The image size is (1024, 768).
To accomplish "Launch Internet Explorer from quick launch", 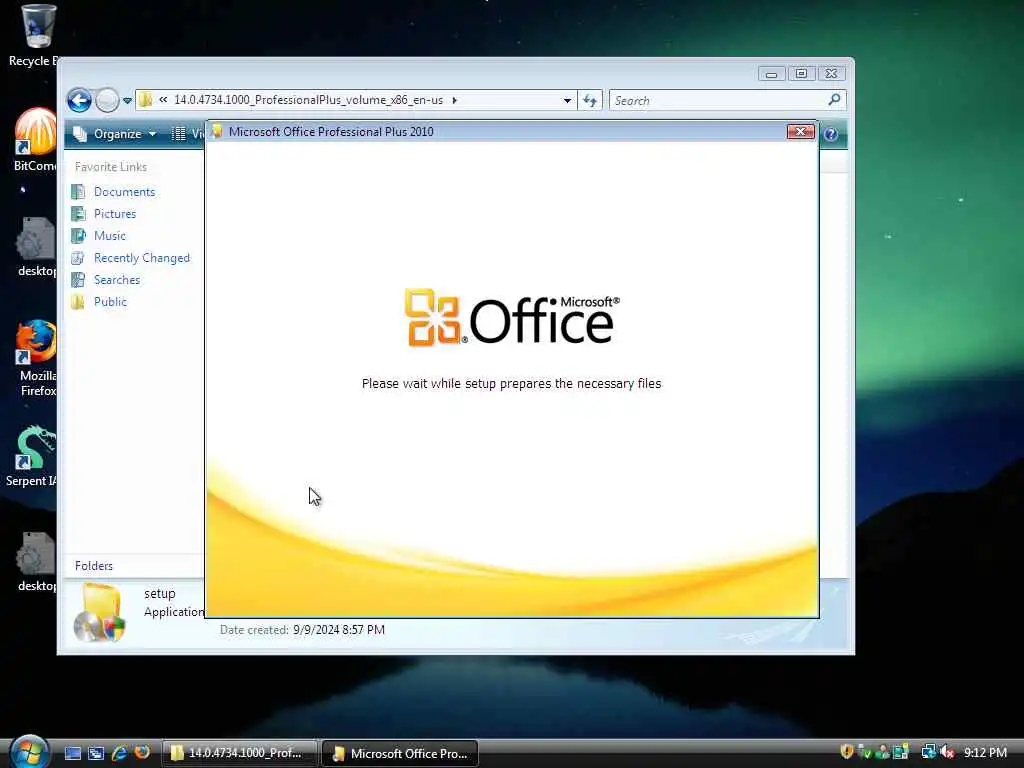I will pos(119,753).
